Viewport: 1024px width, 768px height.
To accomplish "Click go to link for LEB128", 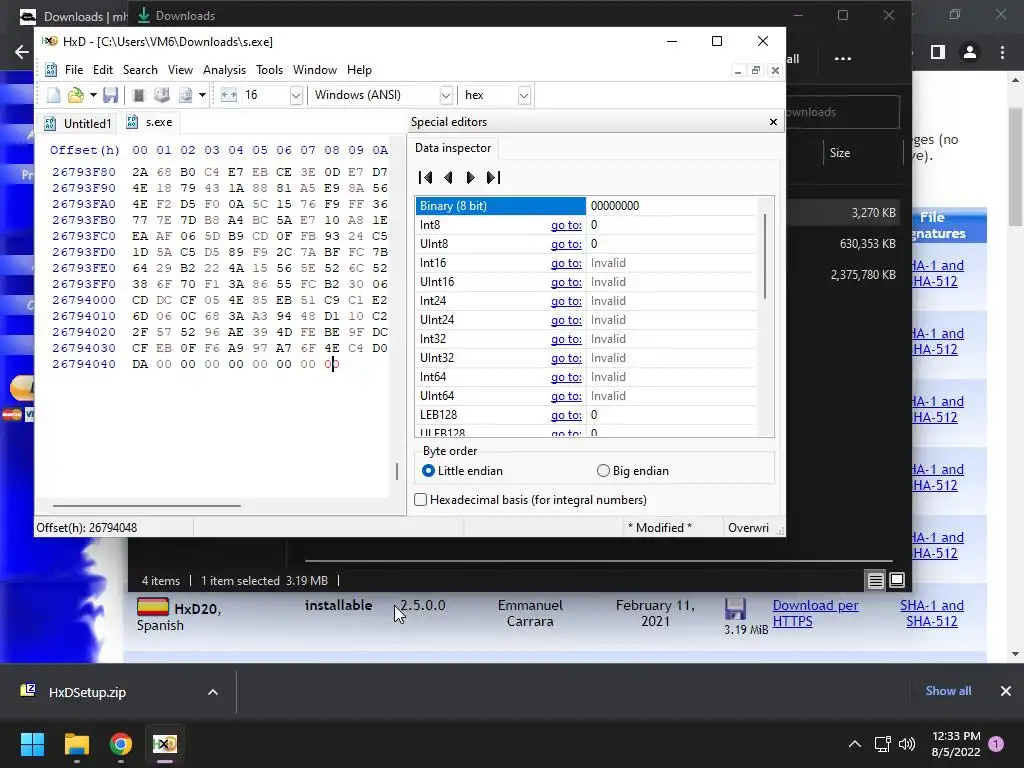I will (566, 415).
